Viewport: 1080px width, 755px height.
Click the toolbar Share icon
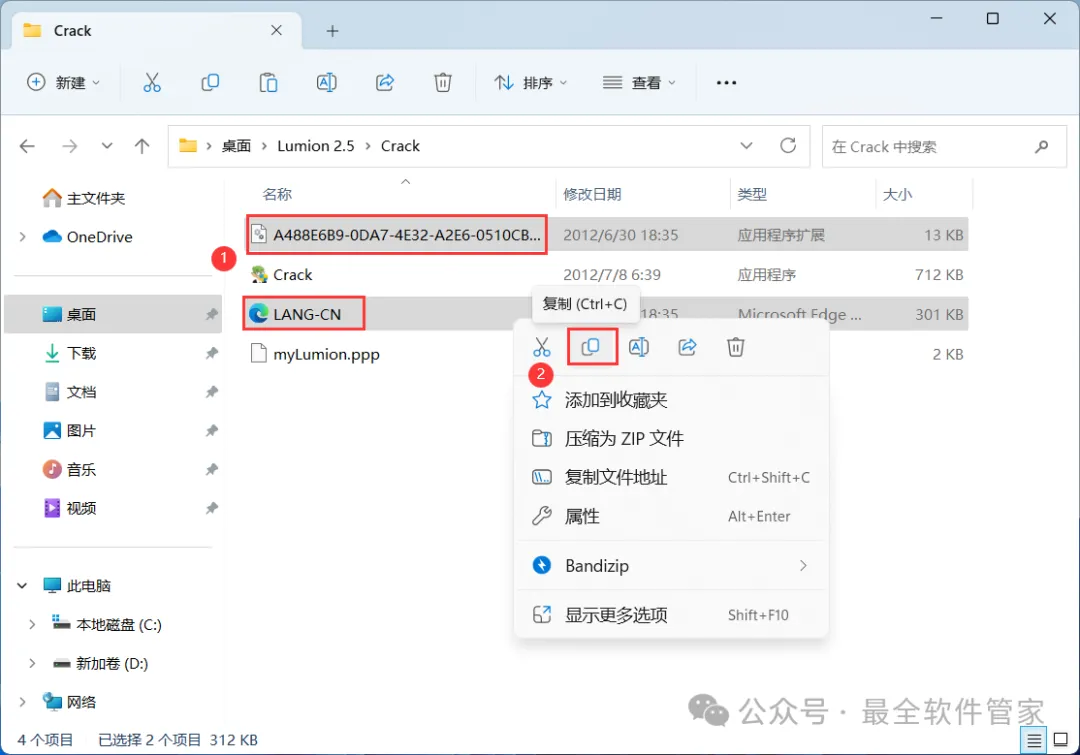[385, 83]
